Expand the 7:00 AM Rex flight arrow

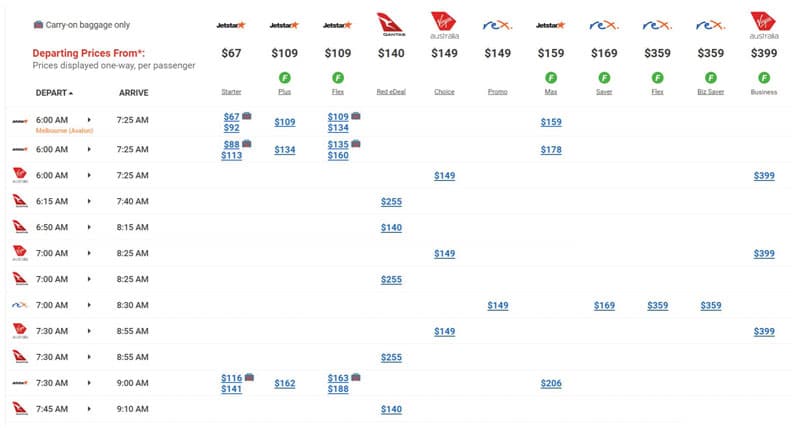pyautogui.click(x=89, y=305)
